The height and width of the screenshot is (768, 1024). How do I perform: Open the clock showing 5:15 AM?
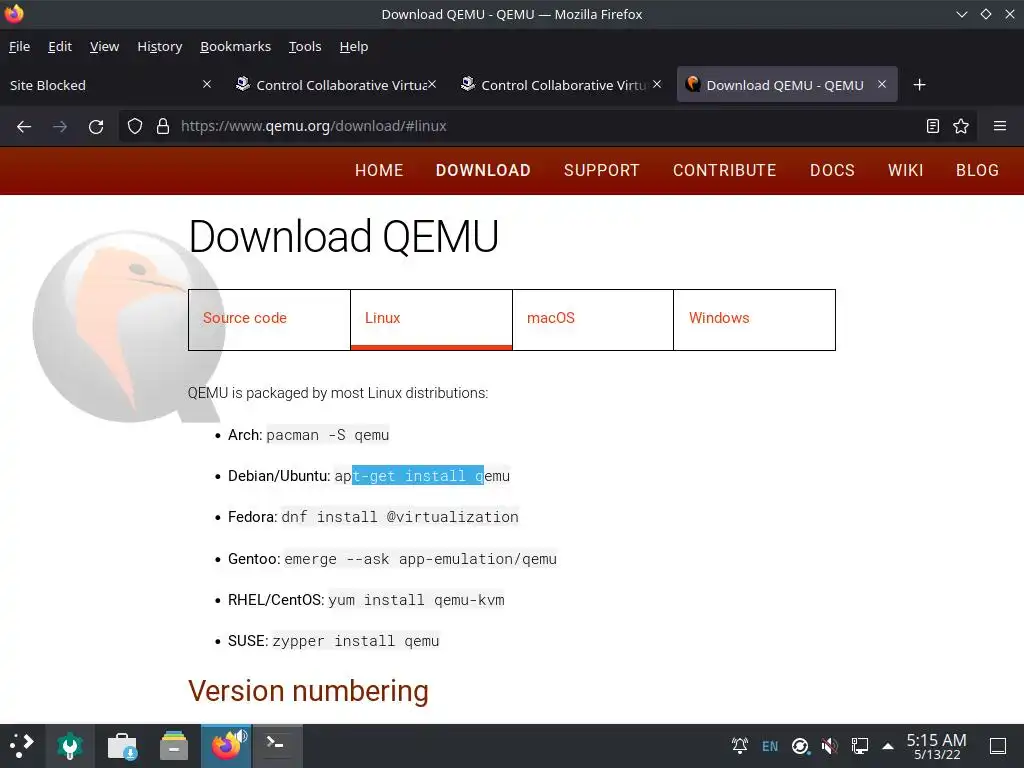coord(936,746)
